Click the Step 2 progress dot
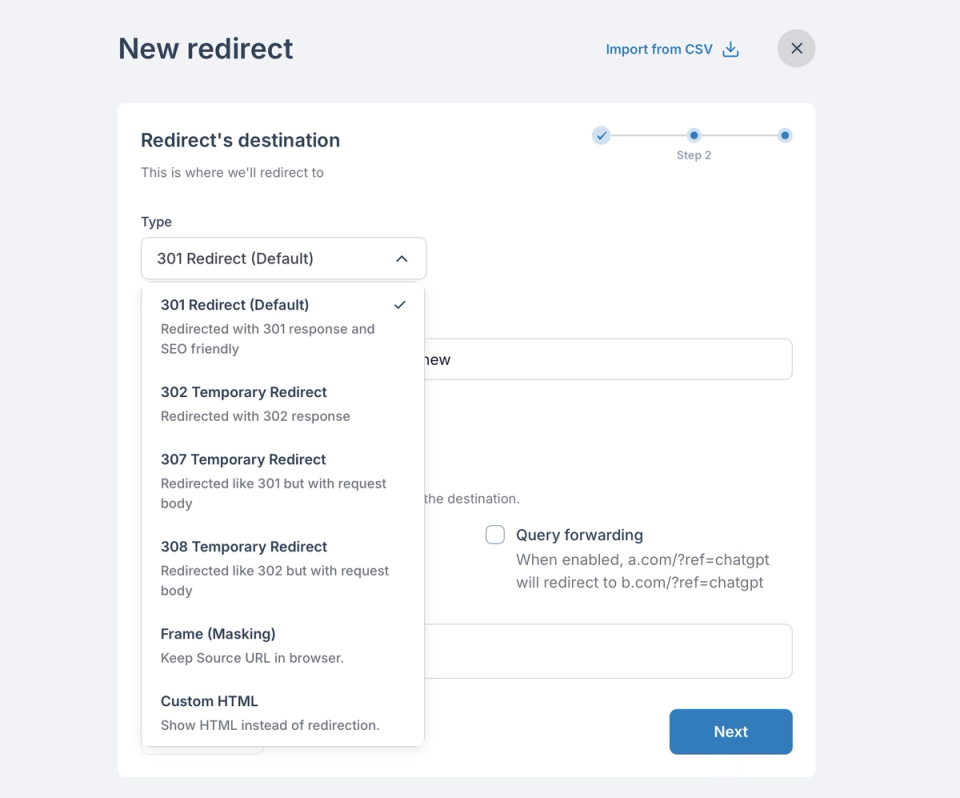Image resolution: width=960 pixels, height=798 pixels. pyautogui.click(x=694, y=135)
